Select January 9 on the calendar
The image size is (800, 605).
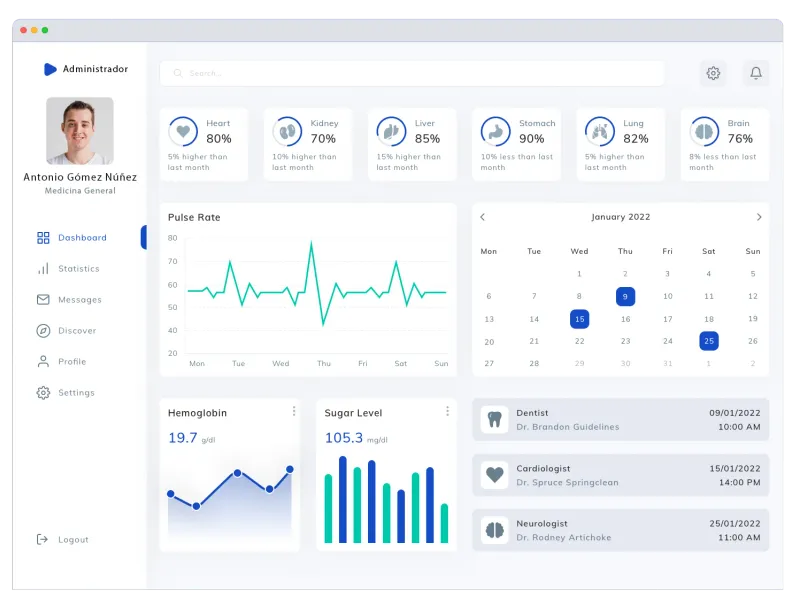pyautogui.click(x=625, y=296)
